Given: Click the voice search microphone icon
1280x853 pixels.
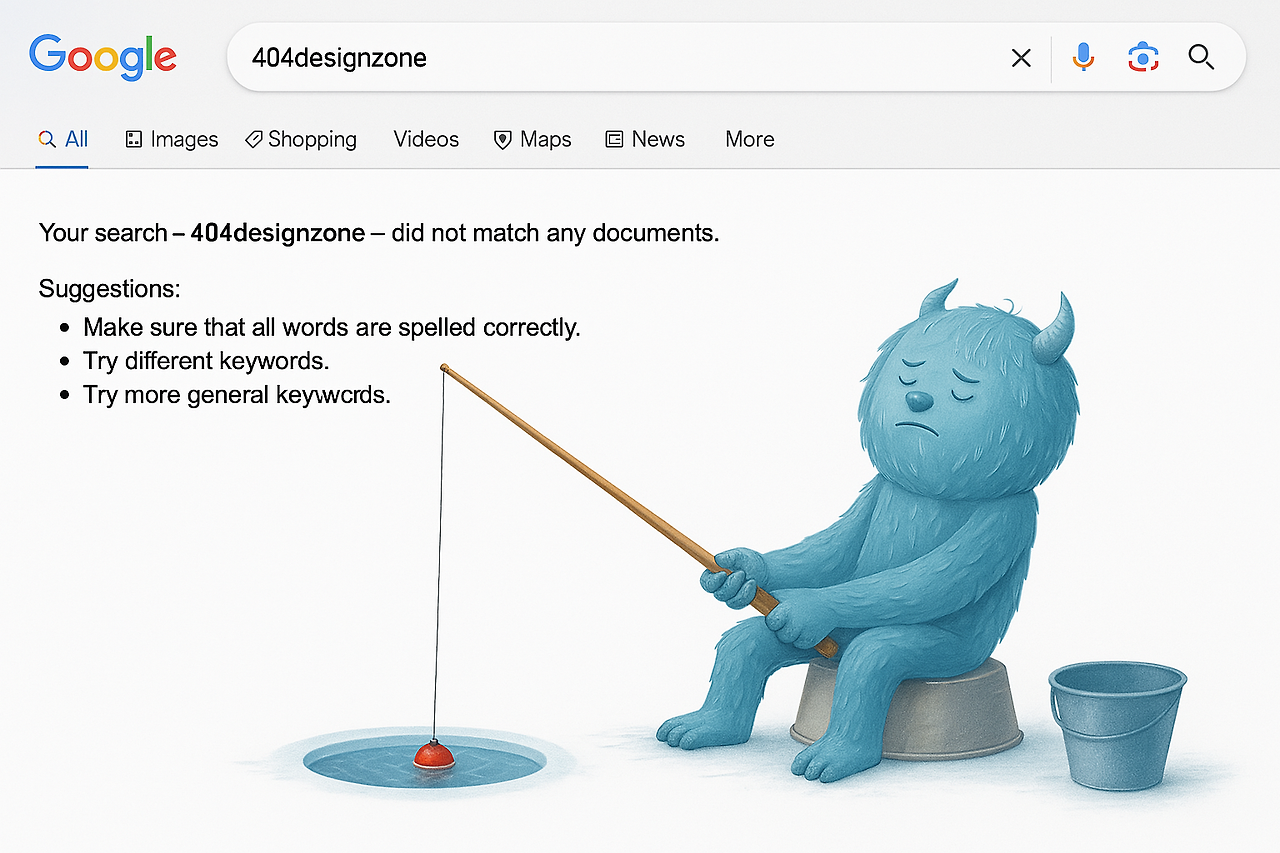Looking at the screenshot, I should tap(1083, 57).
